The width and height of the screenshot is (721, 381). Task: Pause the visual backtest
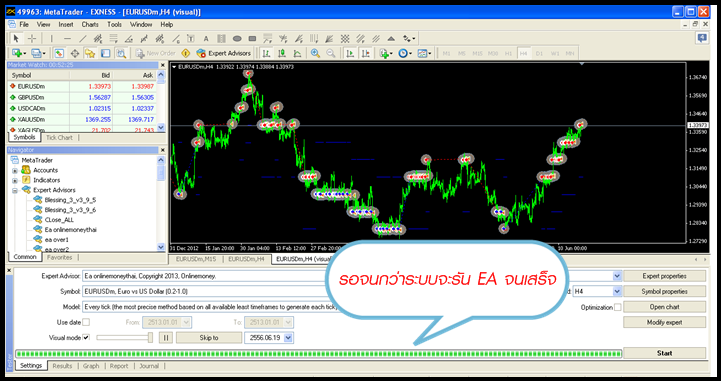(166, 338)
